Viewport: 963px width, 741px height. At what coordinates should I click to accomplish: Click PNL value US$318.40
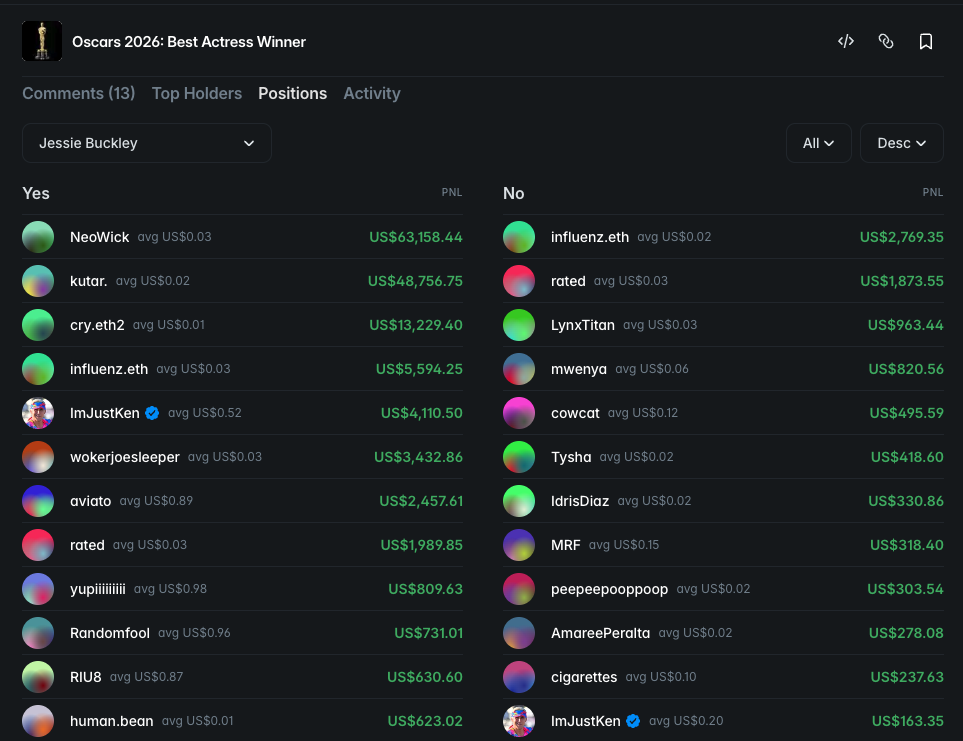[906, 545]
